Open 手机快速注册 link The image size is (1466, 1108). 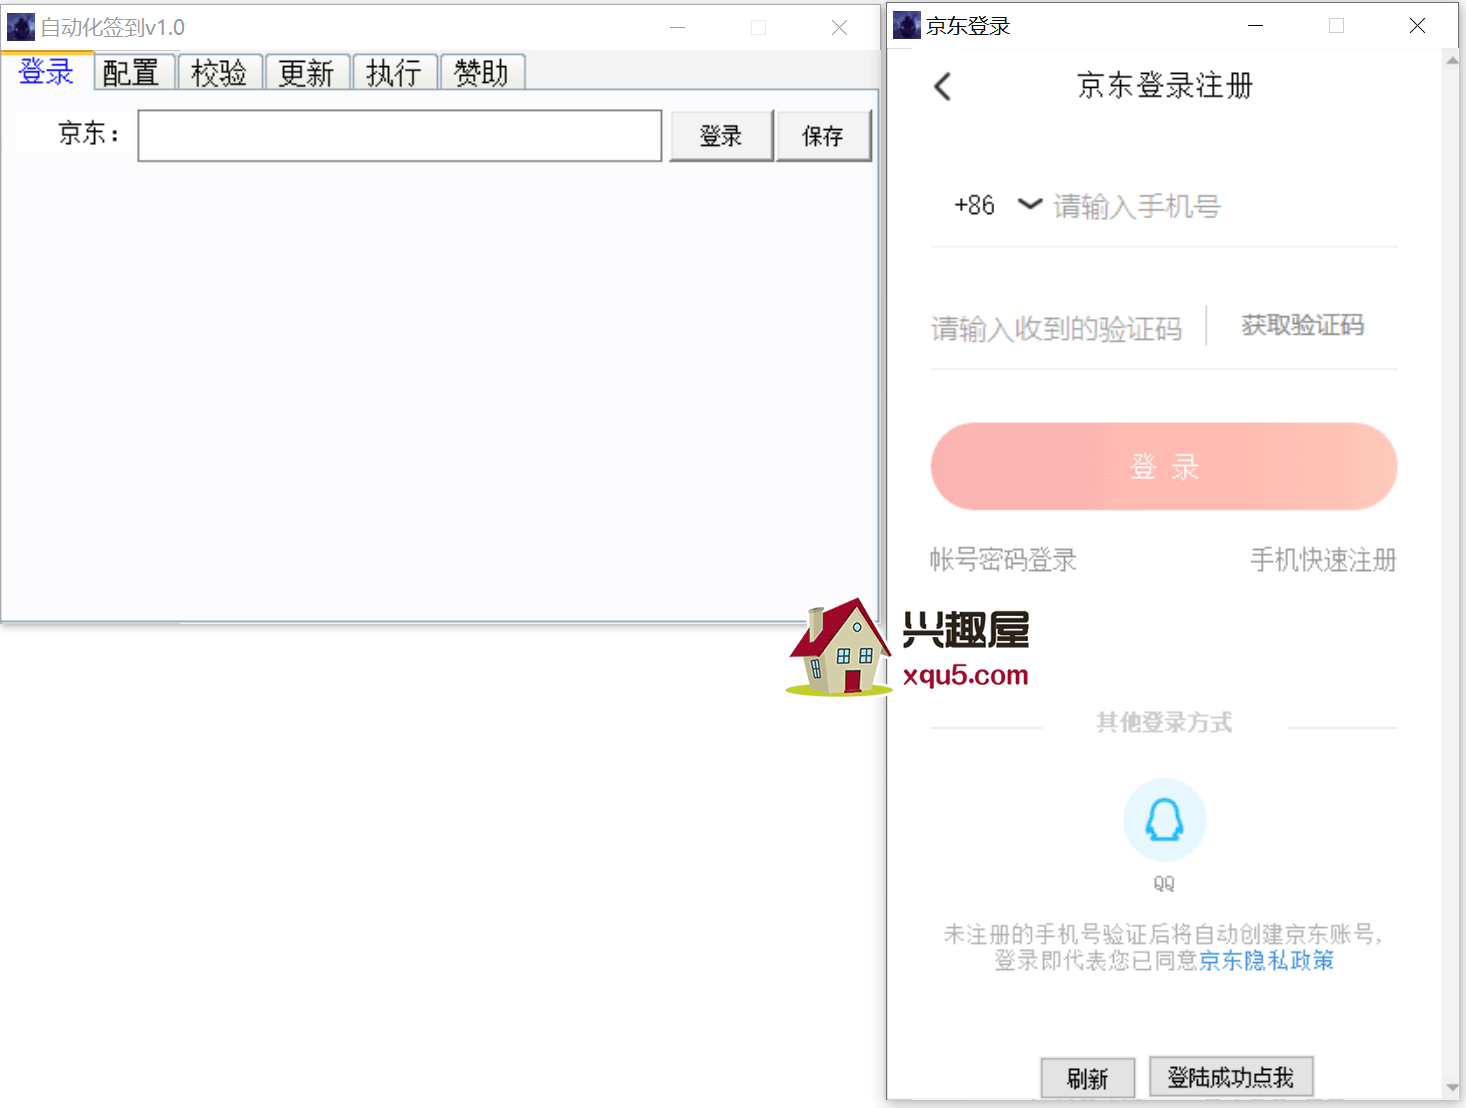point(1323,559)
